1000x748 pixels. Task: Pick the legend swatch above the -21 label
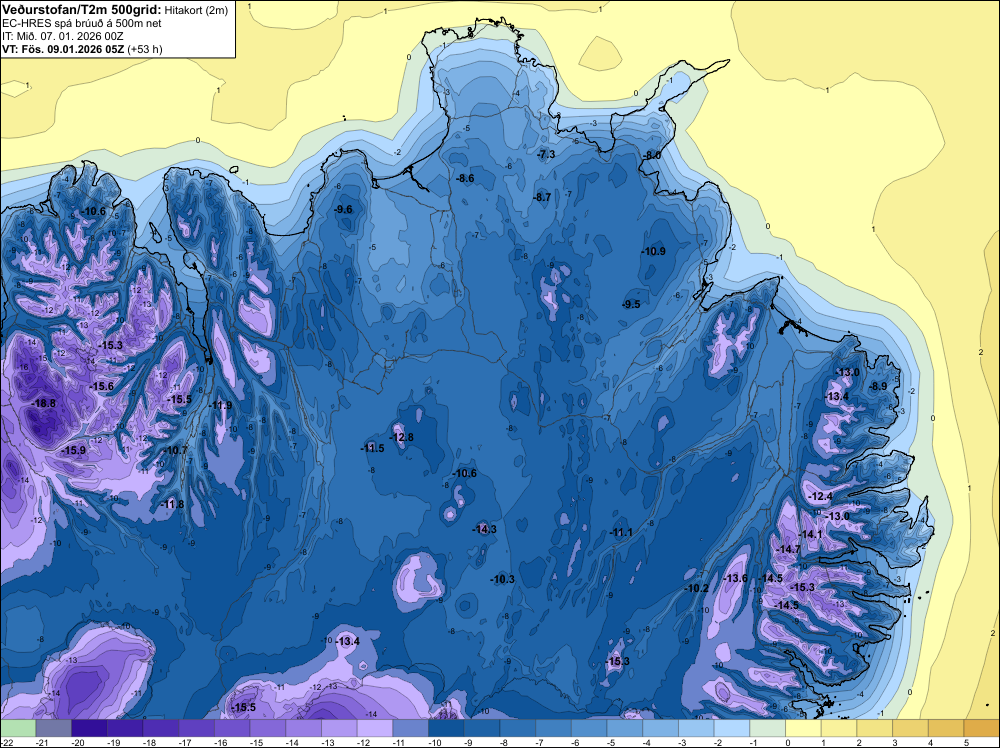[x=54, y=728]
